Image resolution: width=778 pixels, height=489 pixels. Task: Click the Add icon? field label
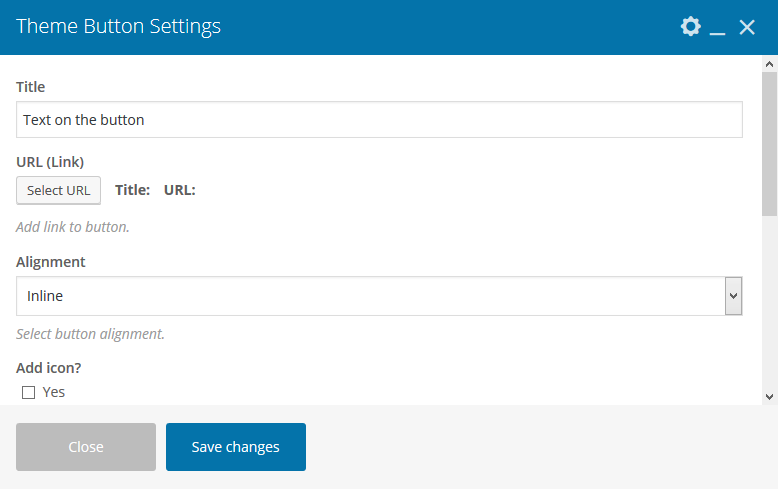coord(49,368)
